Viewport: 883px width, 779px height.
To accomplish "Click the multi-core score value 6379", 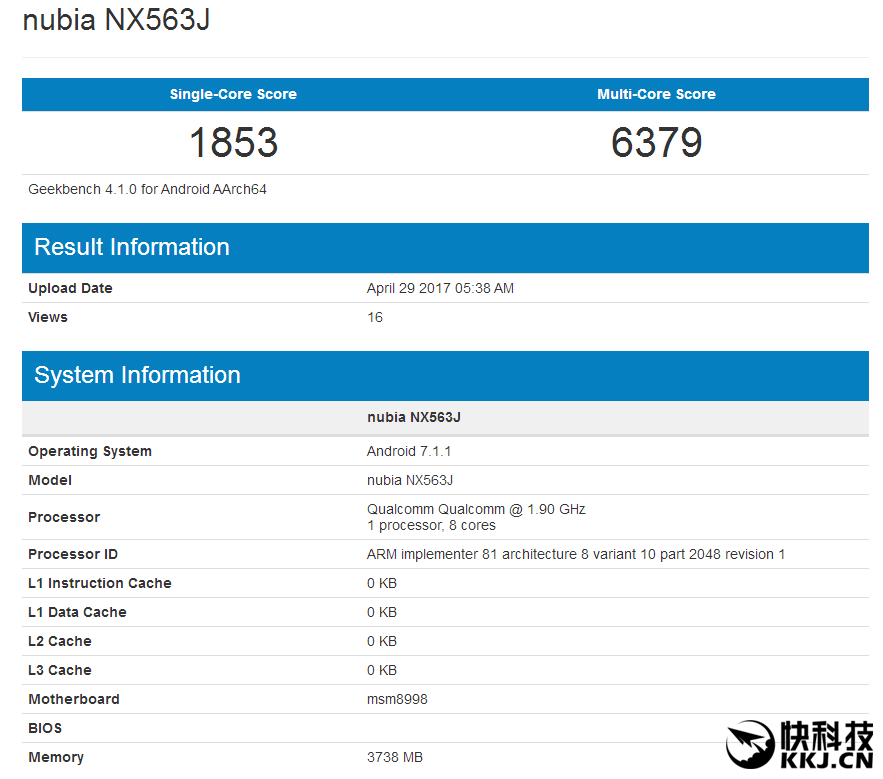I will [656, 143].
